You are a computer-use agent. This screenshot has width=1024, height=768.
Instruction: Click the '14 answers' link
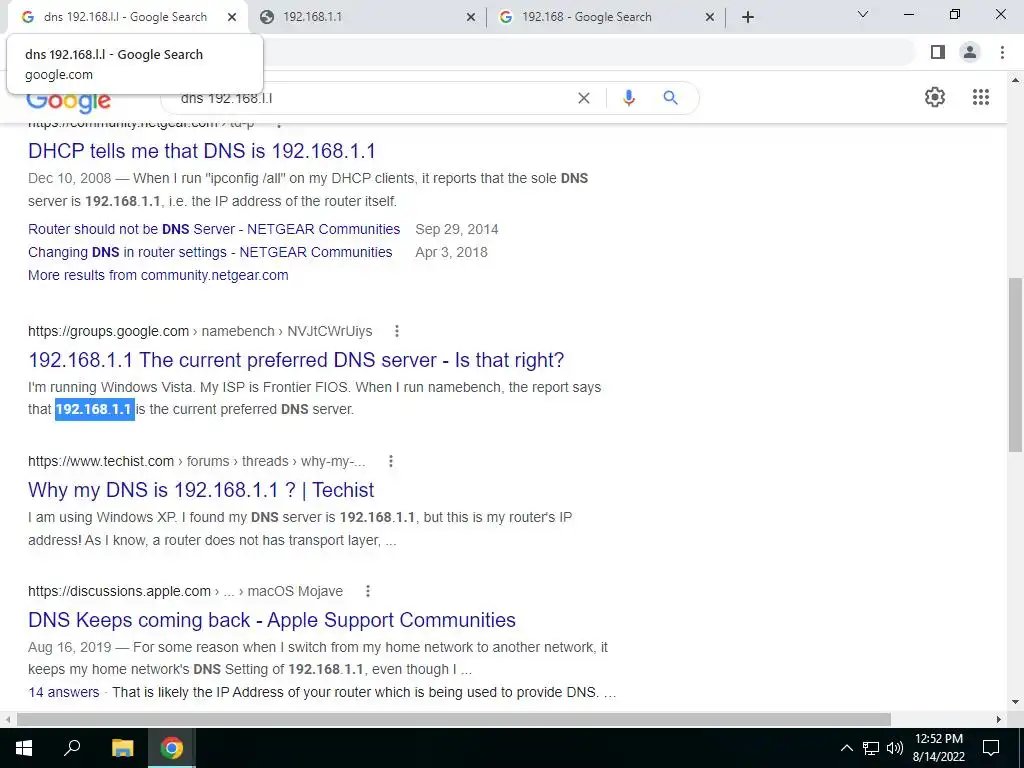pyautogui.click(x=63, y=692)
